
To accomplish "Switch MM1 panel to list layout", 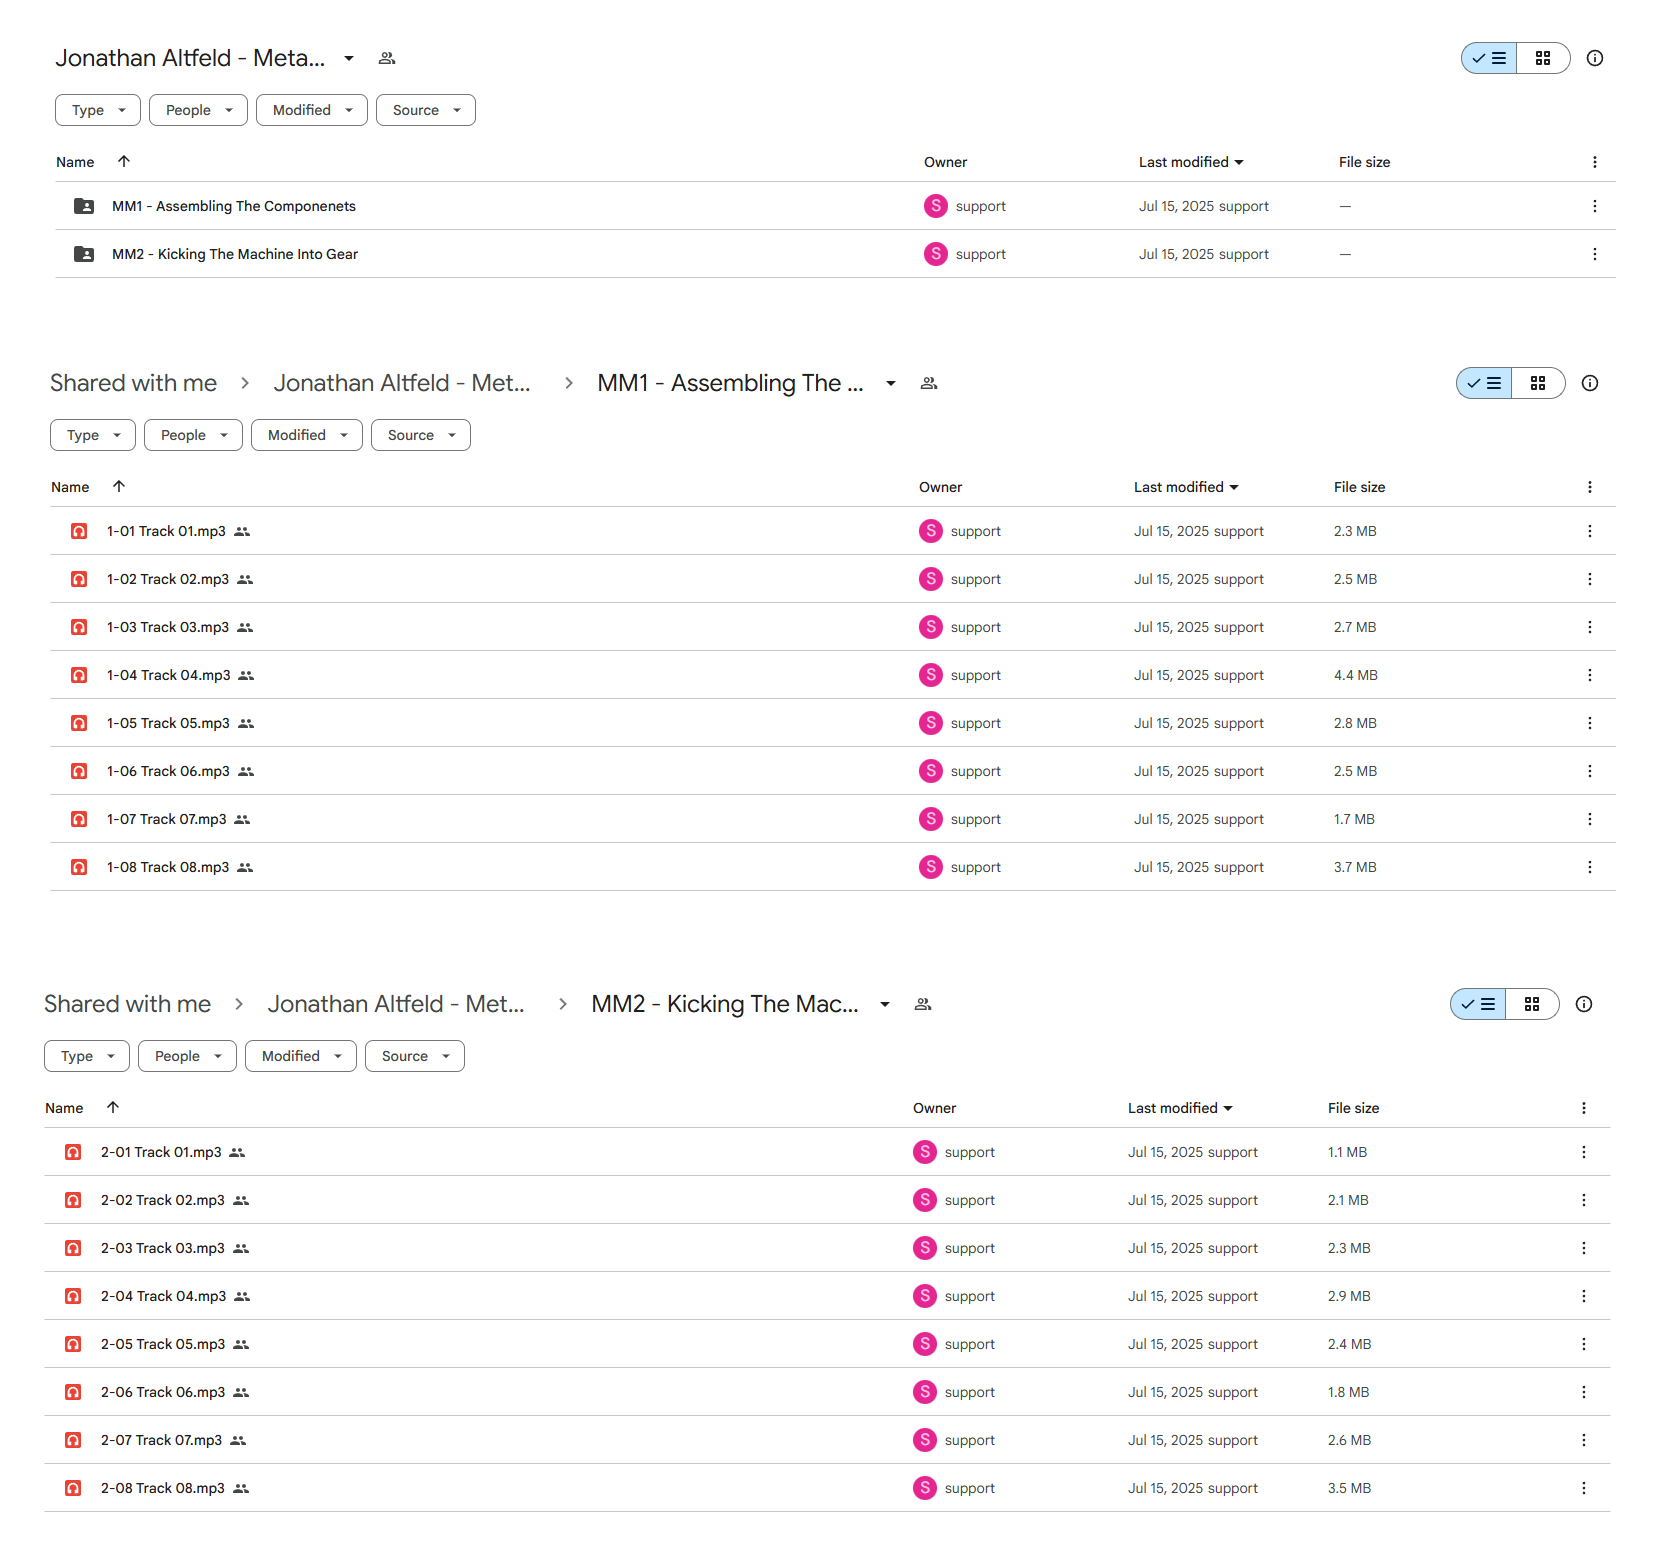I will pos(1484,383).
